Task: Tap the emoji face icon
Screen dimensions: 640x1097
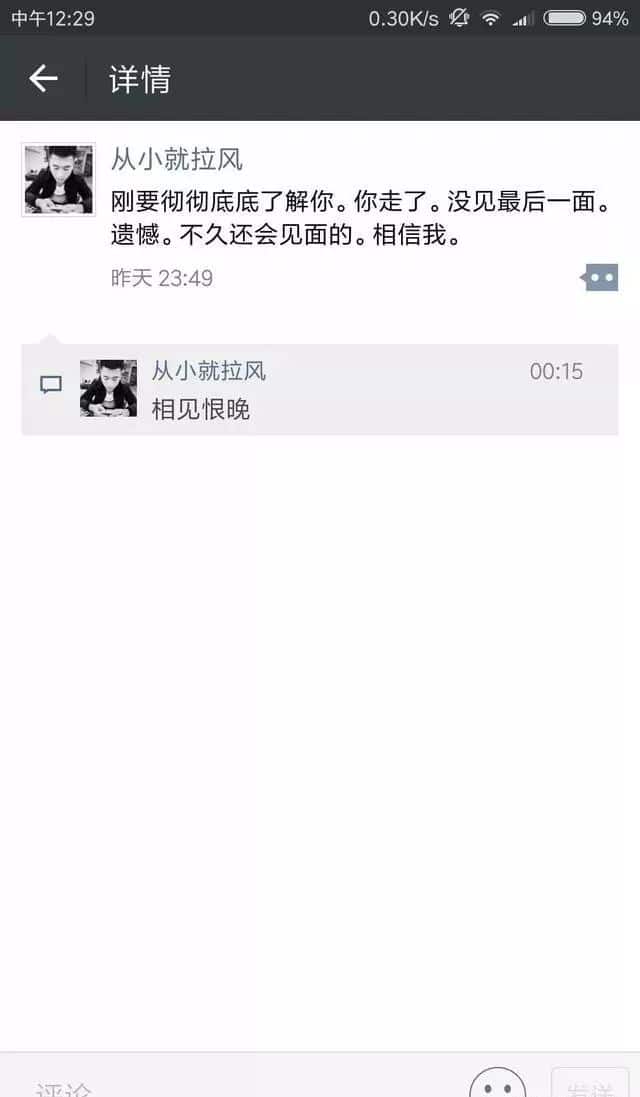Action: click(497, 1084)
